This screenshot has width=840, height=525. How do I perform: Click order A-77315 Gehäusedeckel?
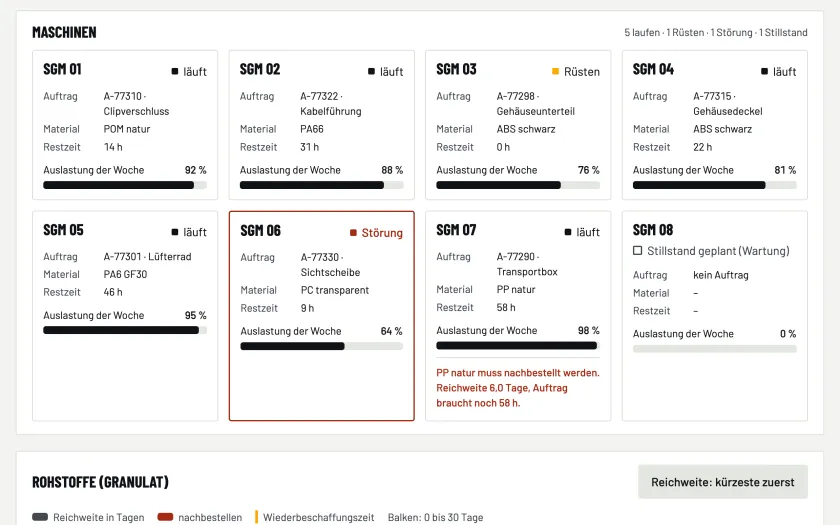click(x=728, y=103)
